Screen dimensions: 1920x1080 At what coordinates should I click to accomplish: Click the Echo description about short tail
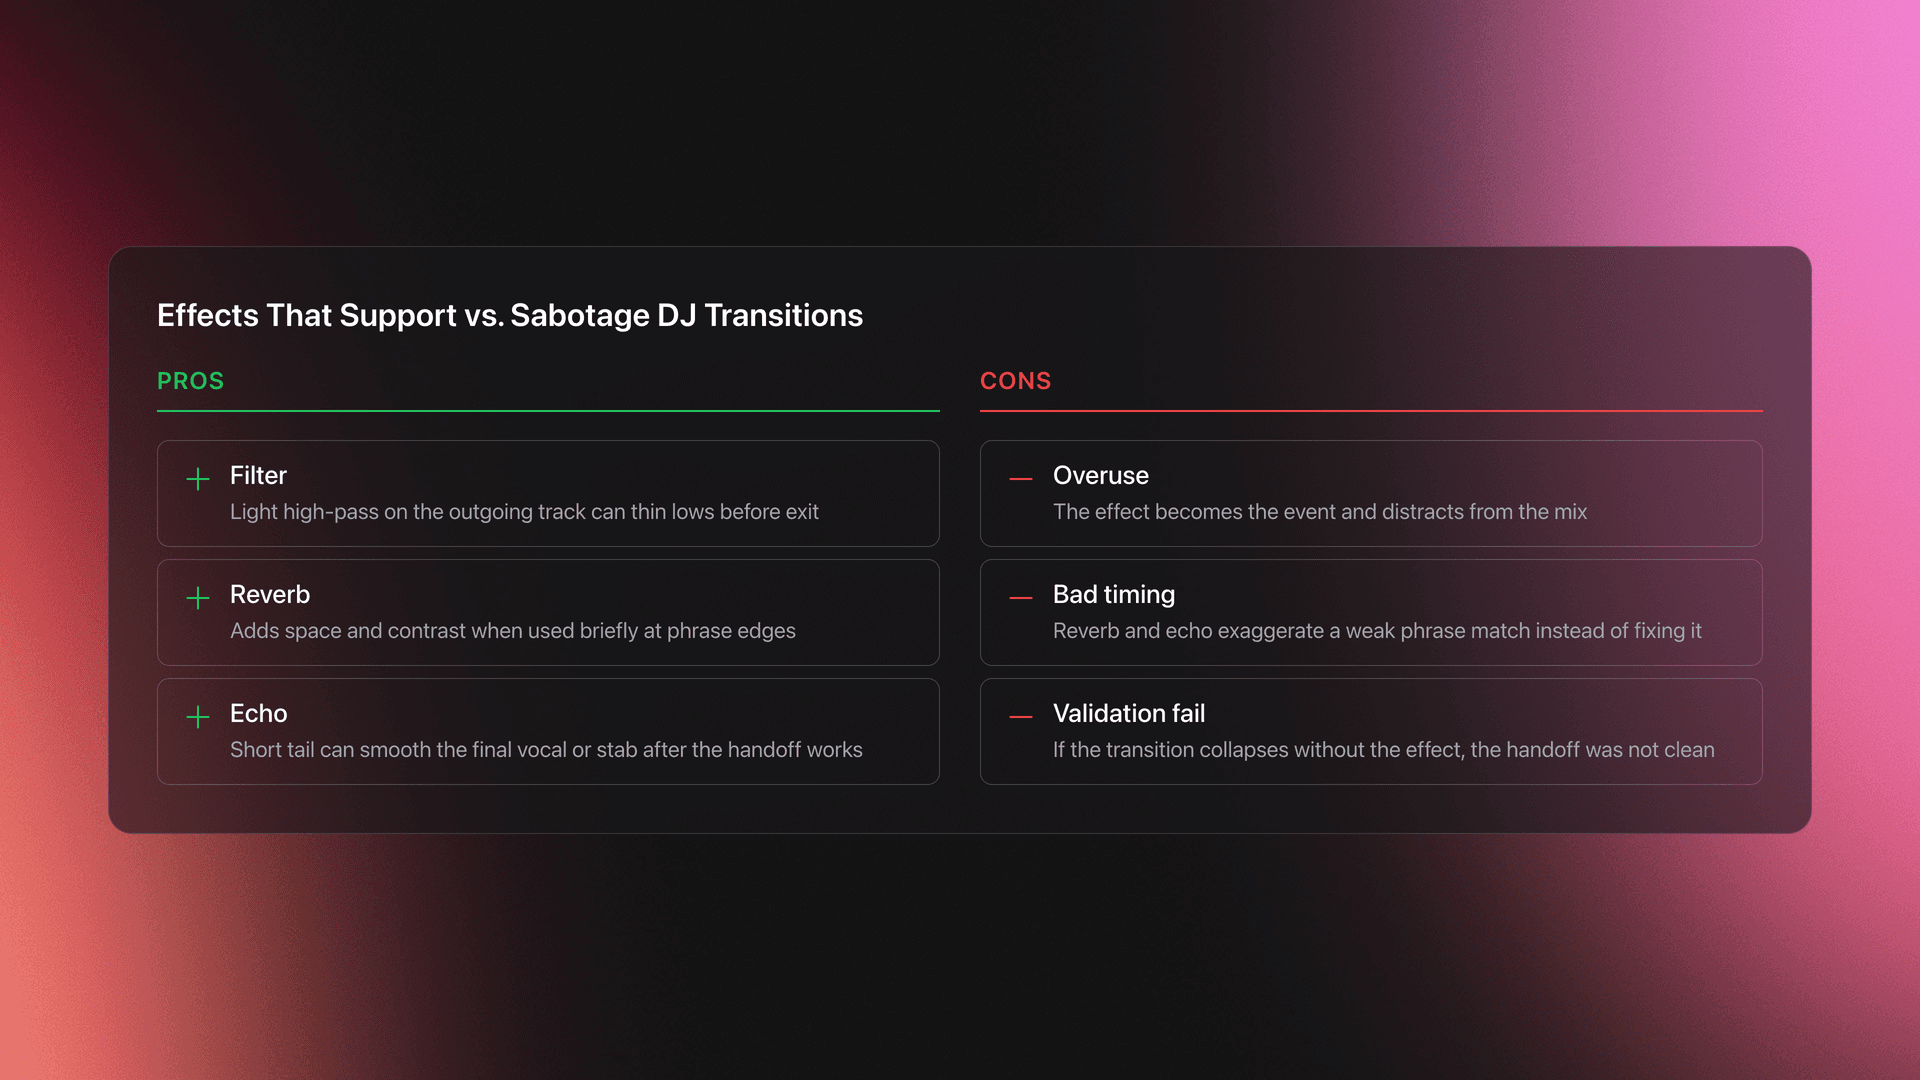[546, 750]
